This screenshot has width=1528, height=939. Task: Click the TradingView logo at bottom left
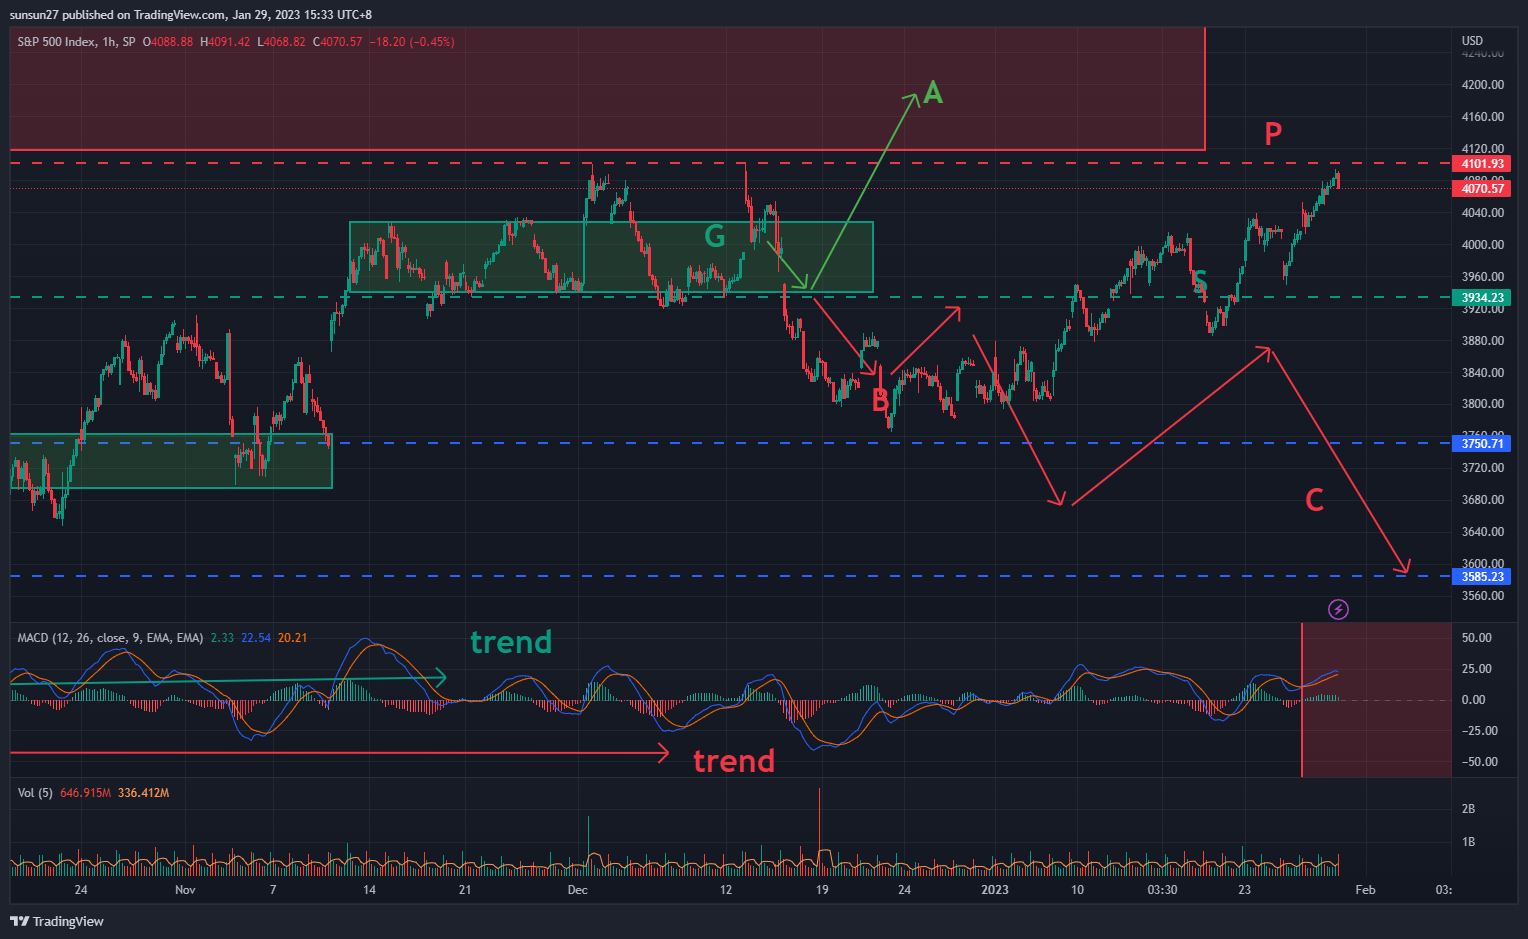[57, 921]
